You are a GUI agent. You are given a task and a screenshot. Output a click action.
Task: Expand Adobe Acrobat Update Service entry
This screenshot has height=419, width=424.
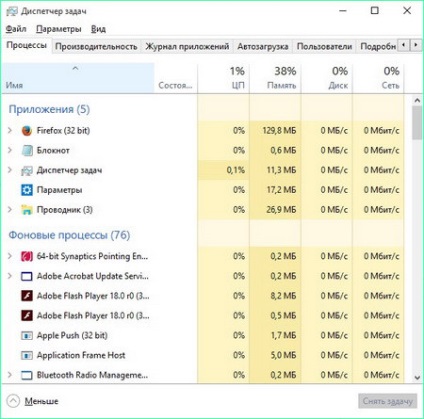coord(10,276)
